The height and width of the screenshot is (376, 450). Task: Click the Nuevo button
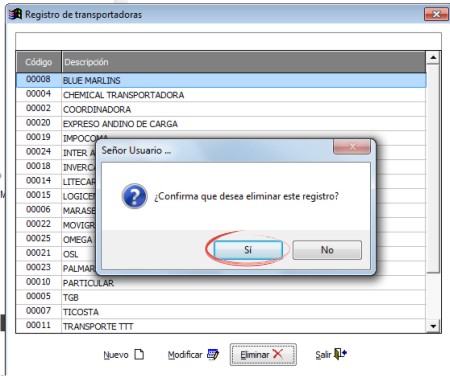pos(123,355)
